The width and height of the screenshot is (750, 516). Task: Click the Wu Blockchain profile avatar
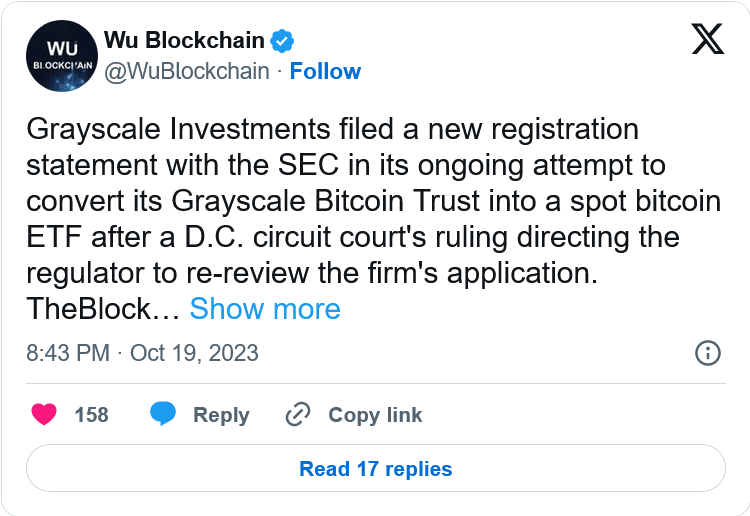[x=60, y=56]
